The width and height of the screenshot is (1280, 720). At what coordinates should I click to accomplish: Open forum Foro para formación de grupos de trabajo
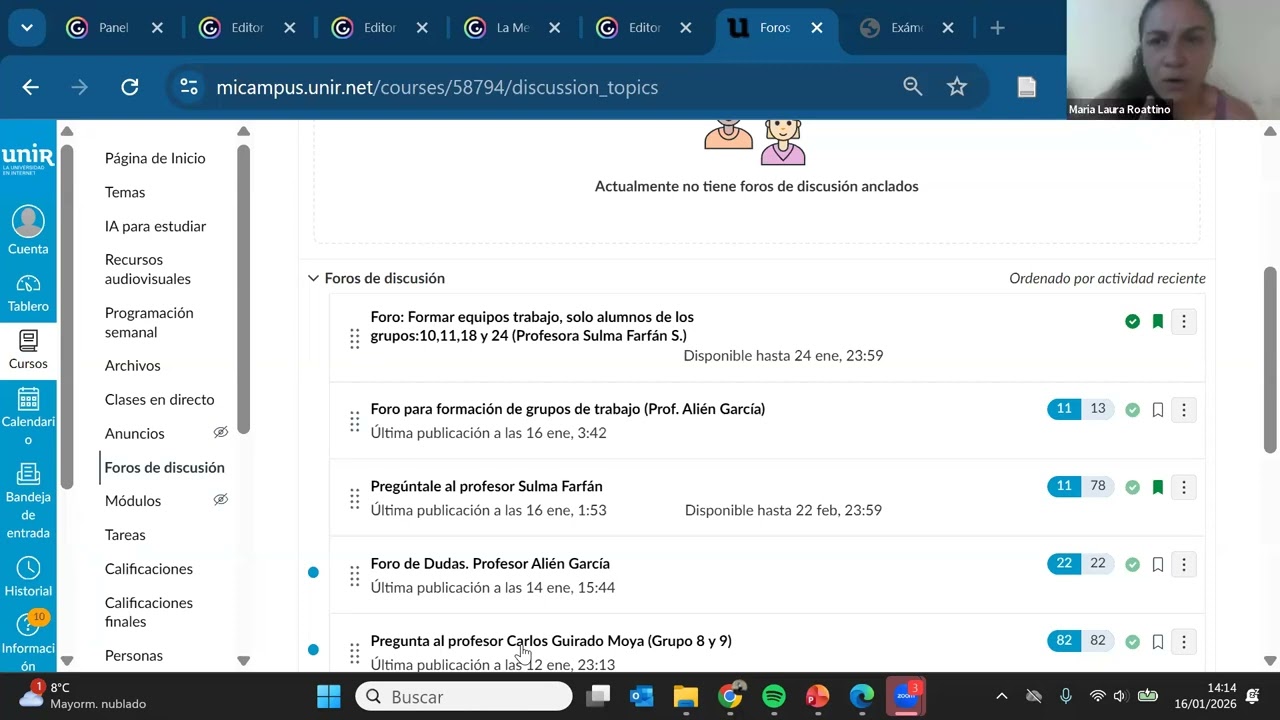568,409
